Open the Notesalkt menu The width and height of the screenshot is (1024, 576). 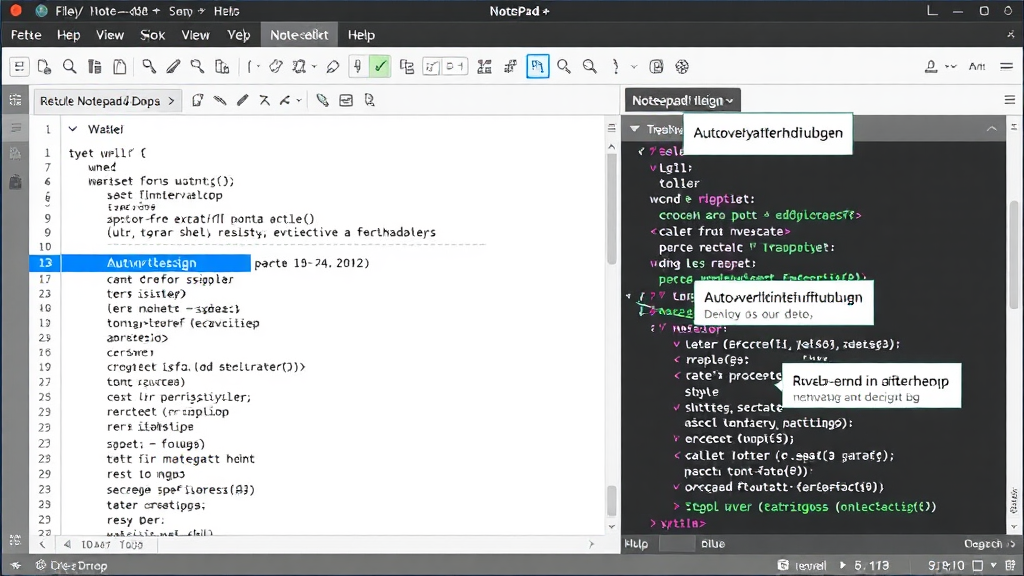[299, 35]
